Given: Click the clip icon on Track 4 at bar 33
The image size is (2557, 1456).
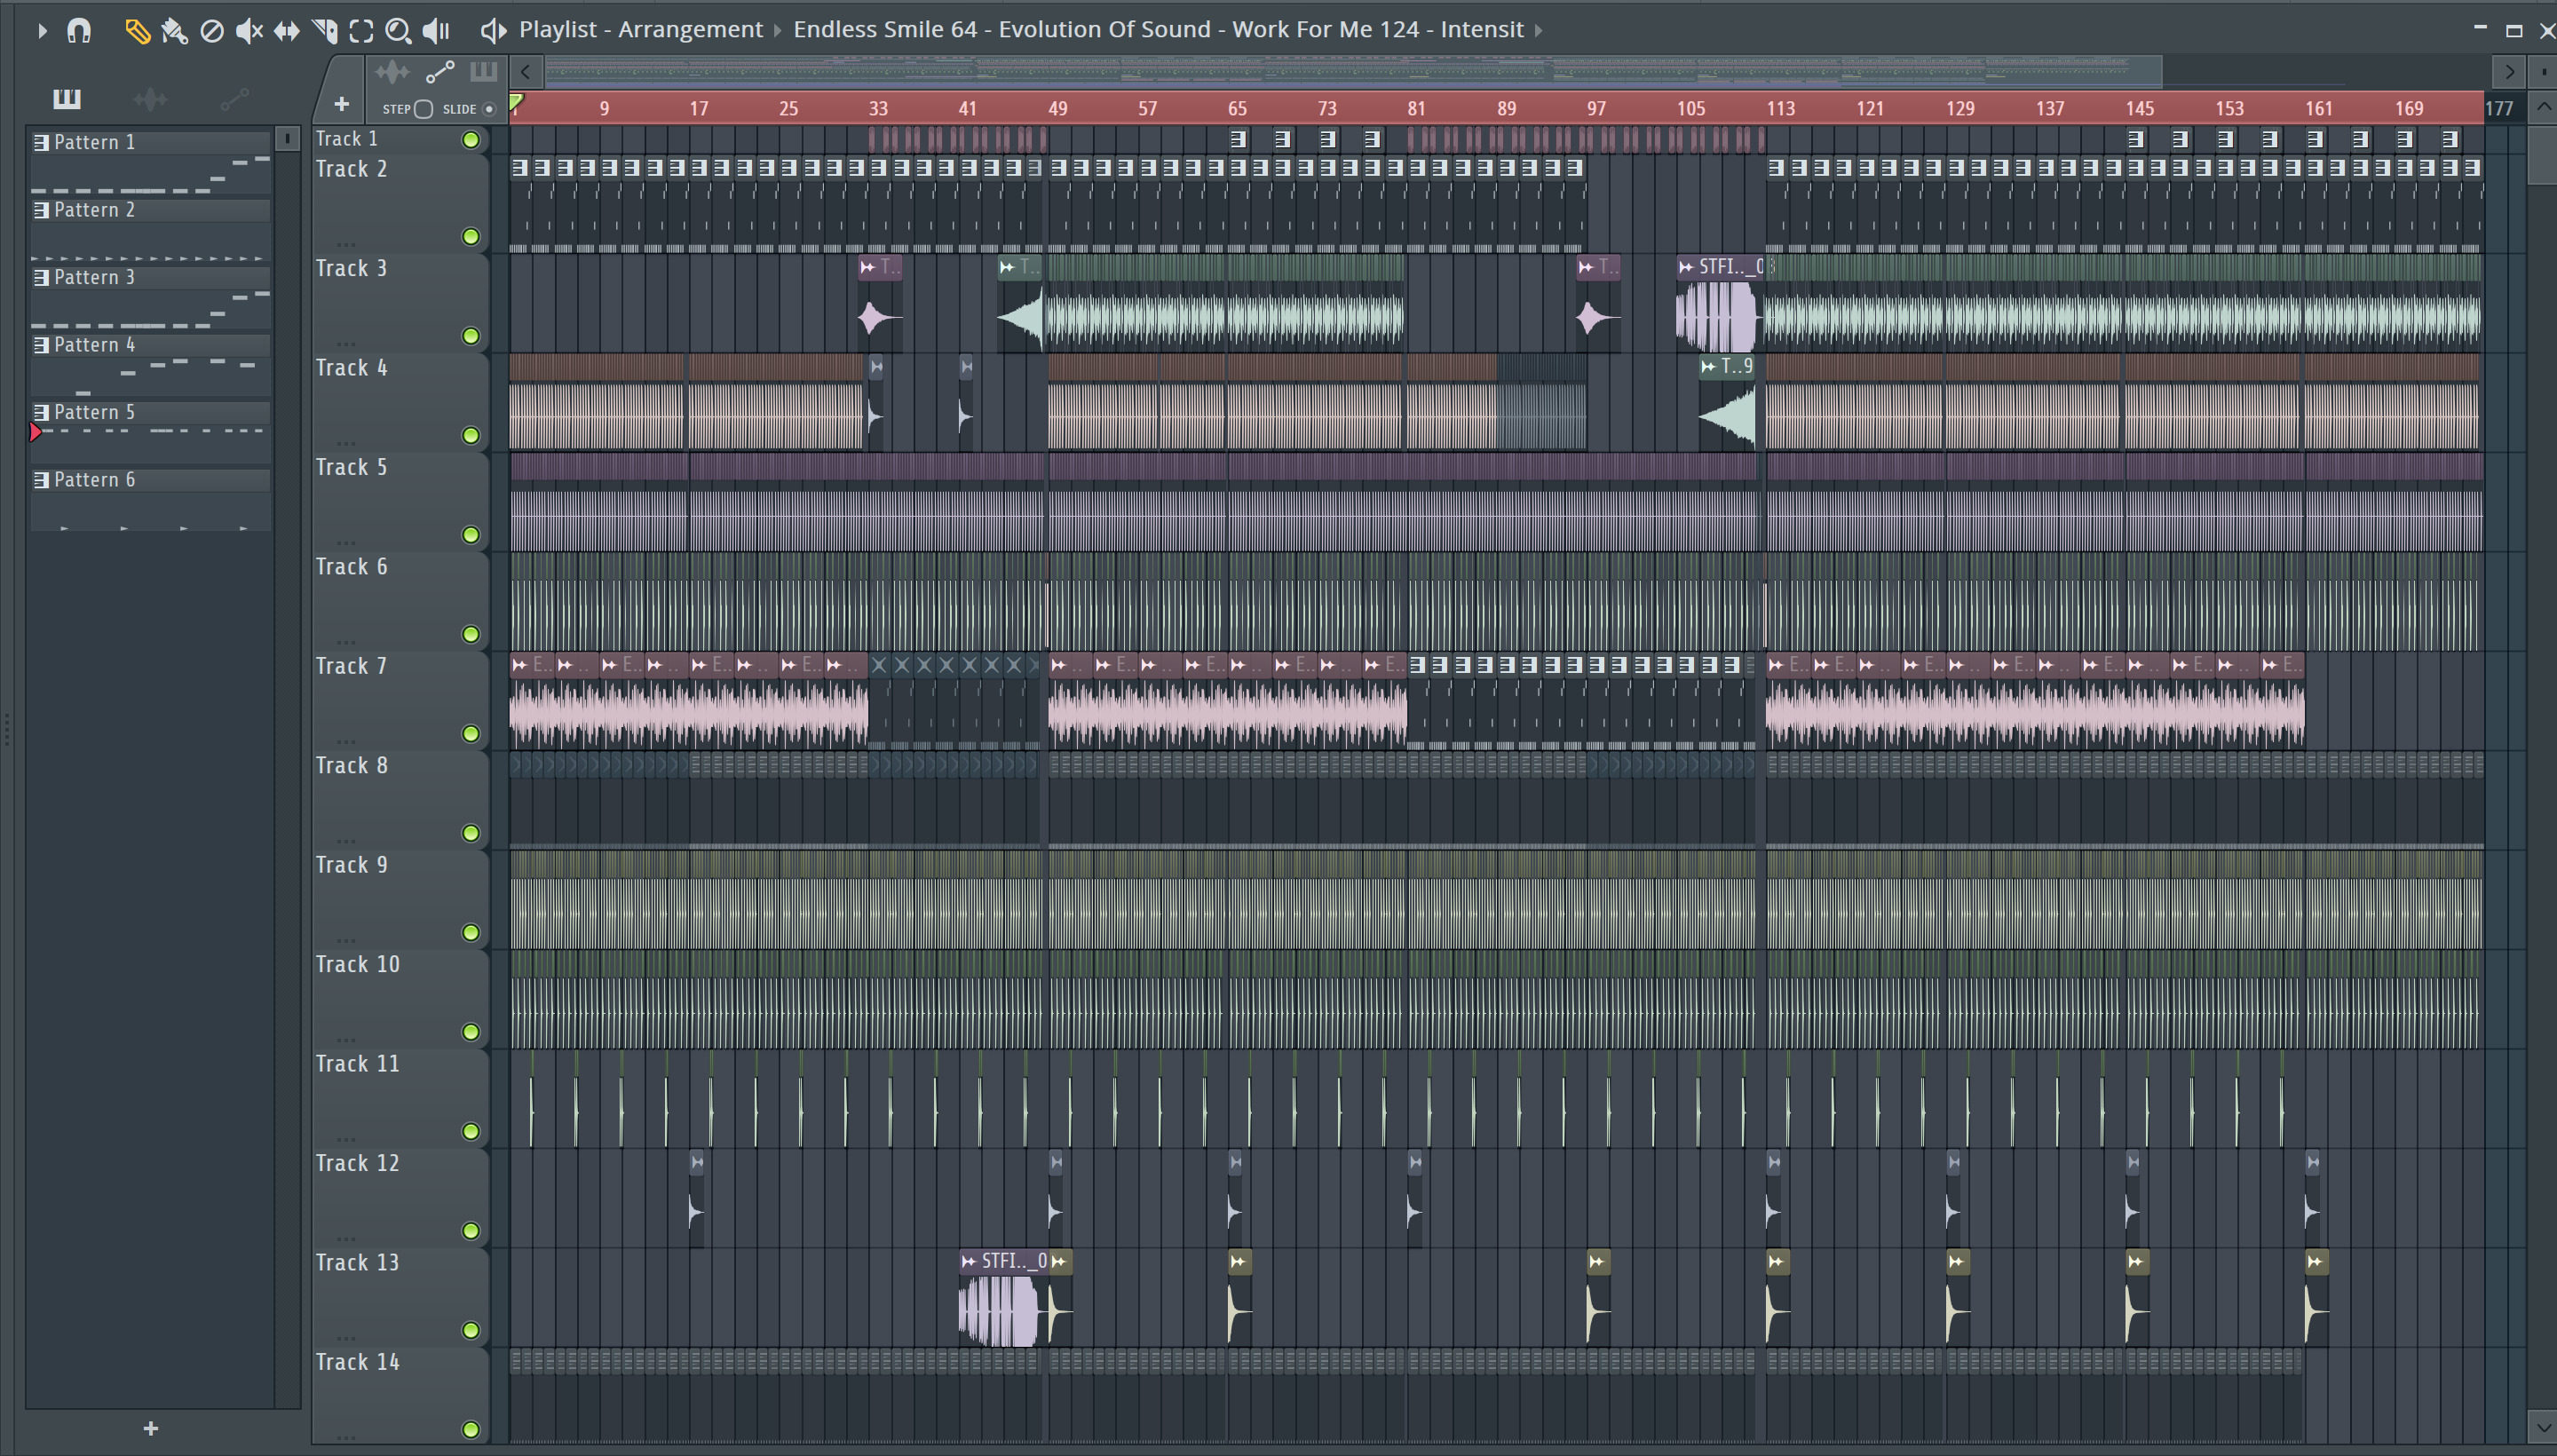Looking at the screenshot, I should 877,367.
